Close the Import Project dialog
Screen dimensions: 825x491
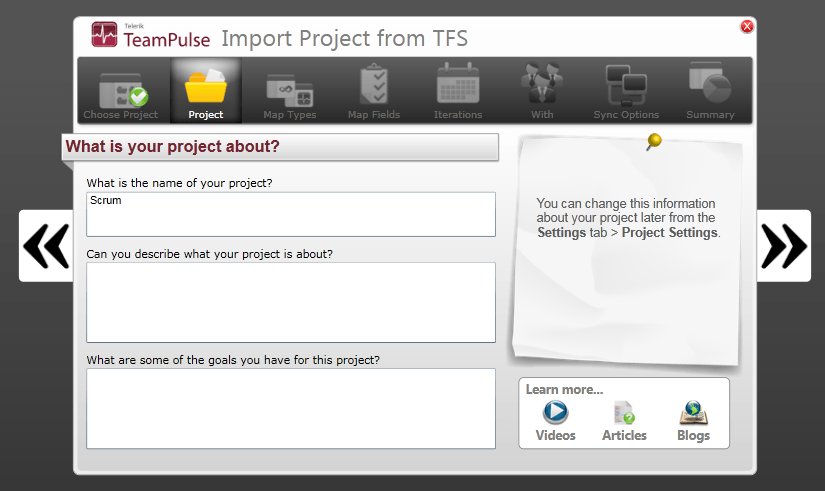click(747, 27)
